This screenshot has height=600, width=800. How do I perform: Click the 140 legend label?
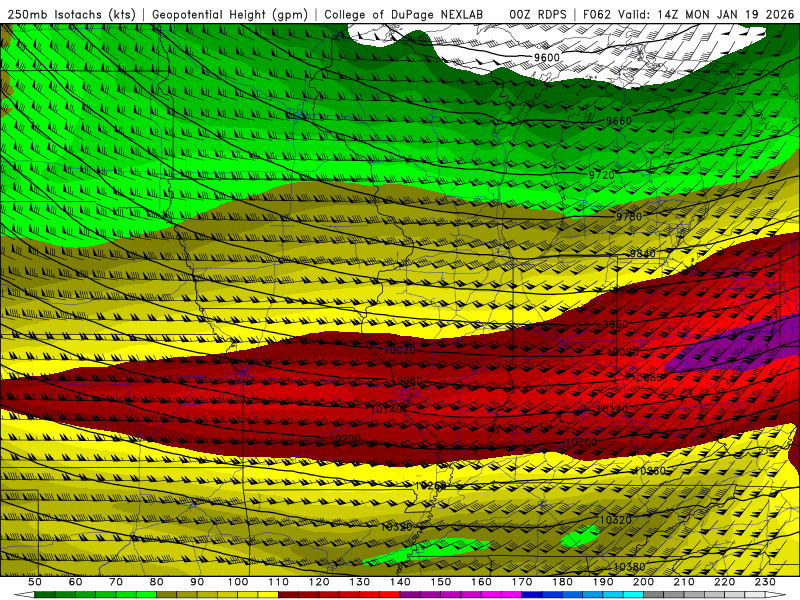400,582
